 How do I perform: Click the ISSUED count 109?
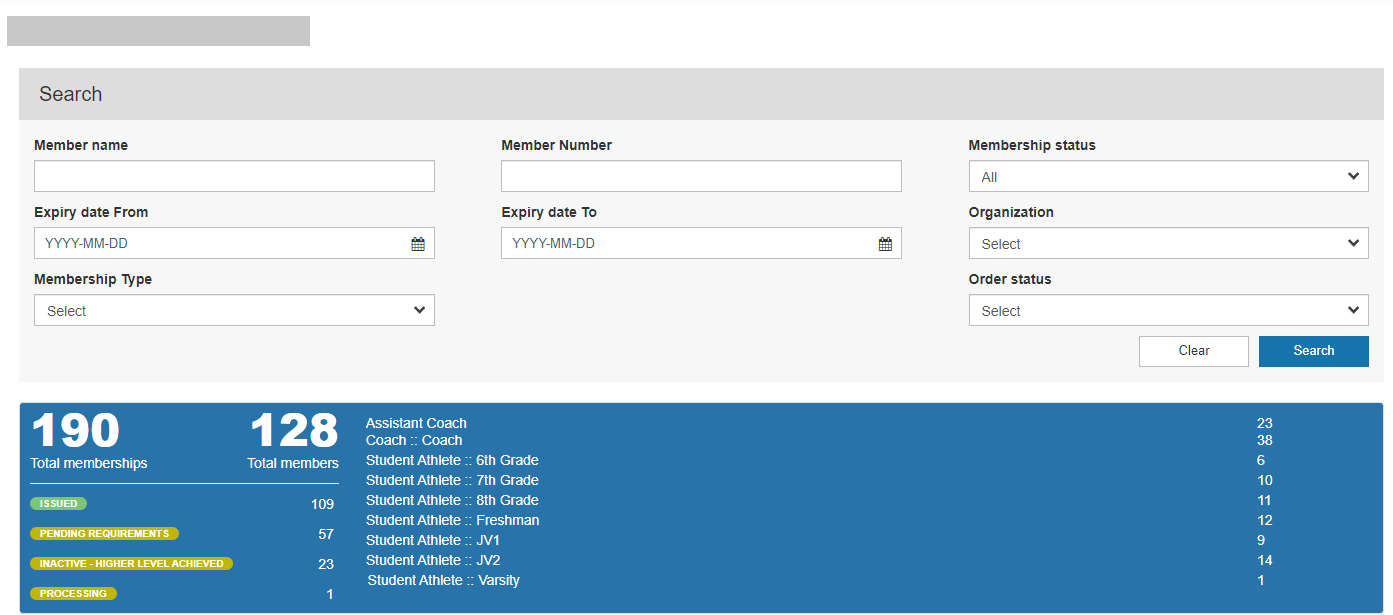pos(322,504)
